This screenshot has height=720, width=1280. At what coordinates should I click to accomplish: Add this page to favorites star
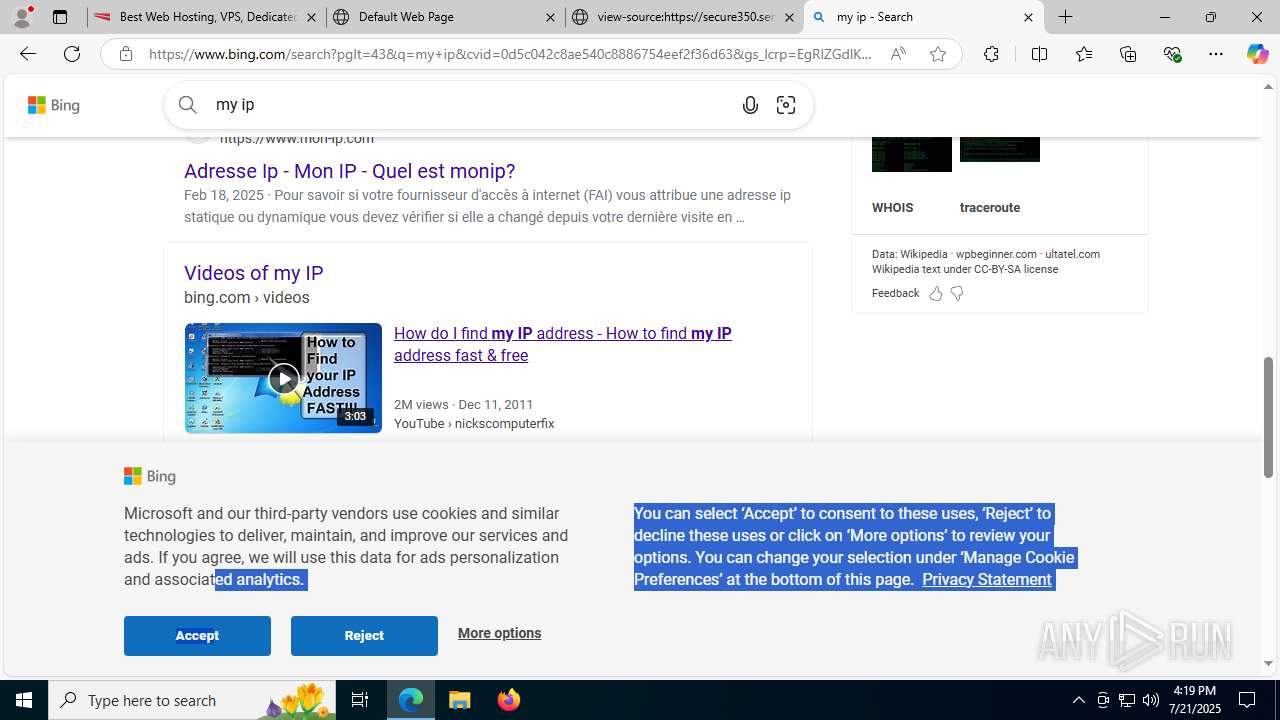click(x=938, y=54)
